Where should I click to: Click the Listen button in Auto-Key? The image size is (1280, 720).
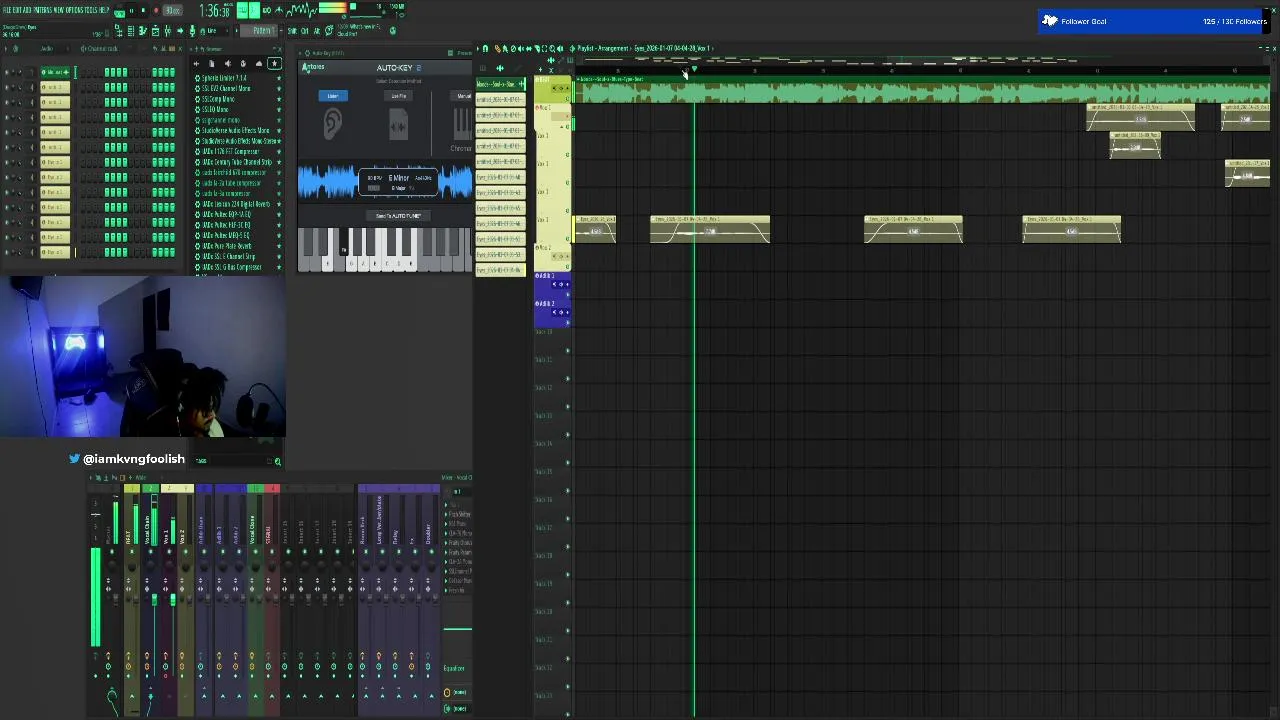click(333, 96)
